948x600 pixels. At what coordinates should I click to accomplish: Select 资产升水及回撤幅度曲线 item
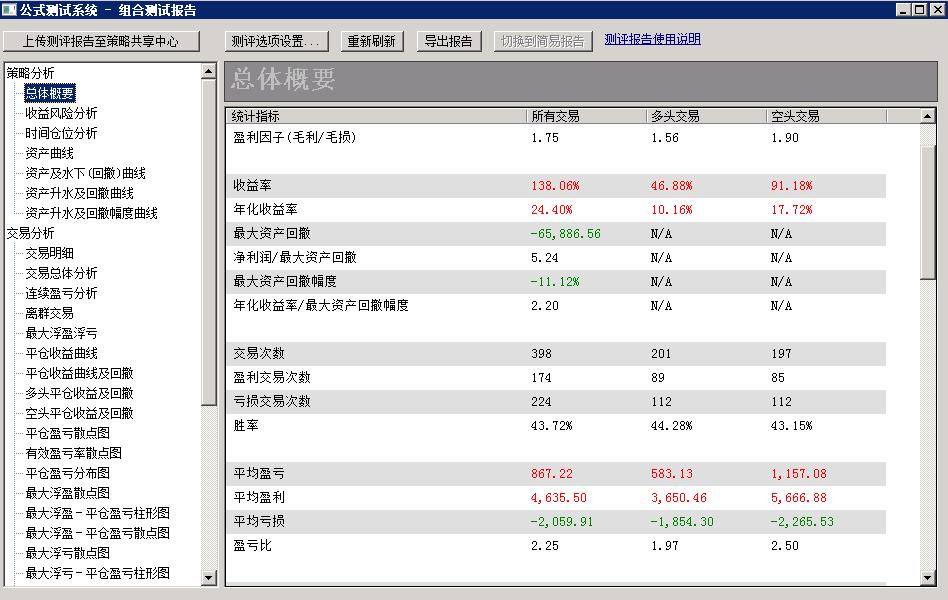pyautogui.click(x=91, y=213)
